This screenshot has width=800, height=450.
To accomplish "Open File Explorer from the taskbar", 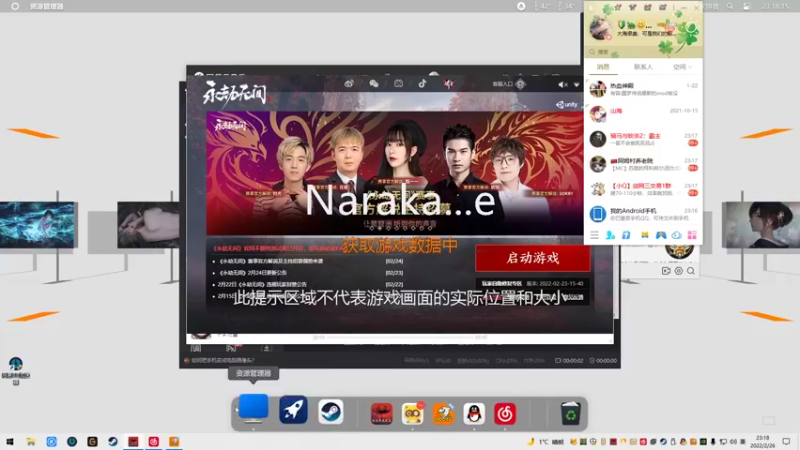I will tap(31, 442).
